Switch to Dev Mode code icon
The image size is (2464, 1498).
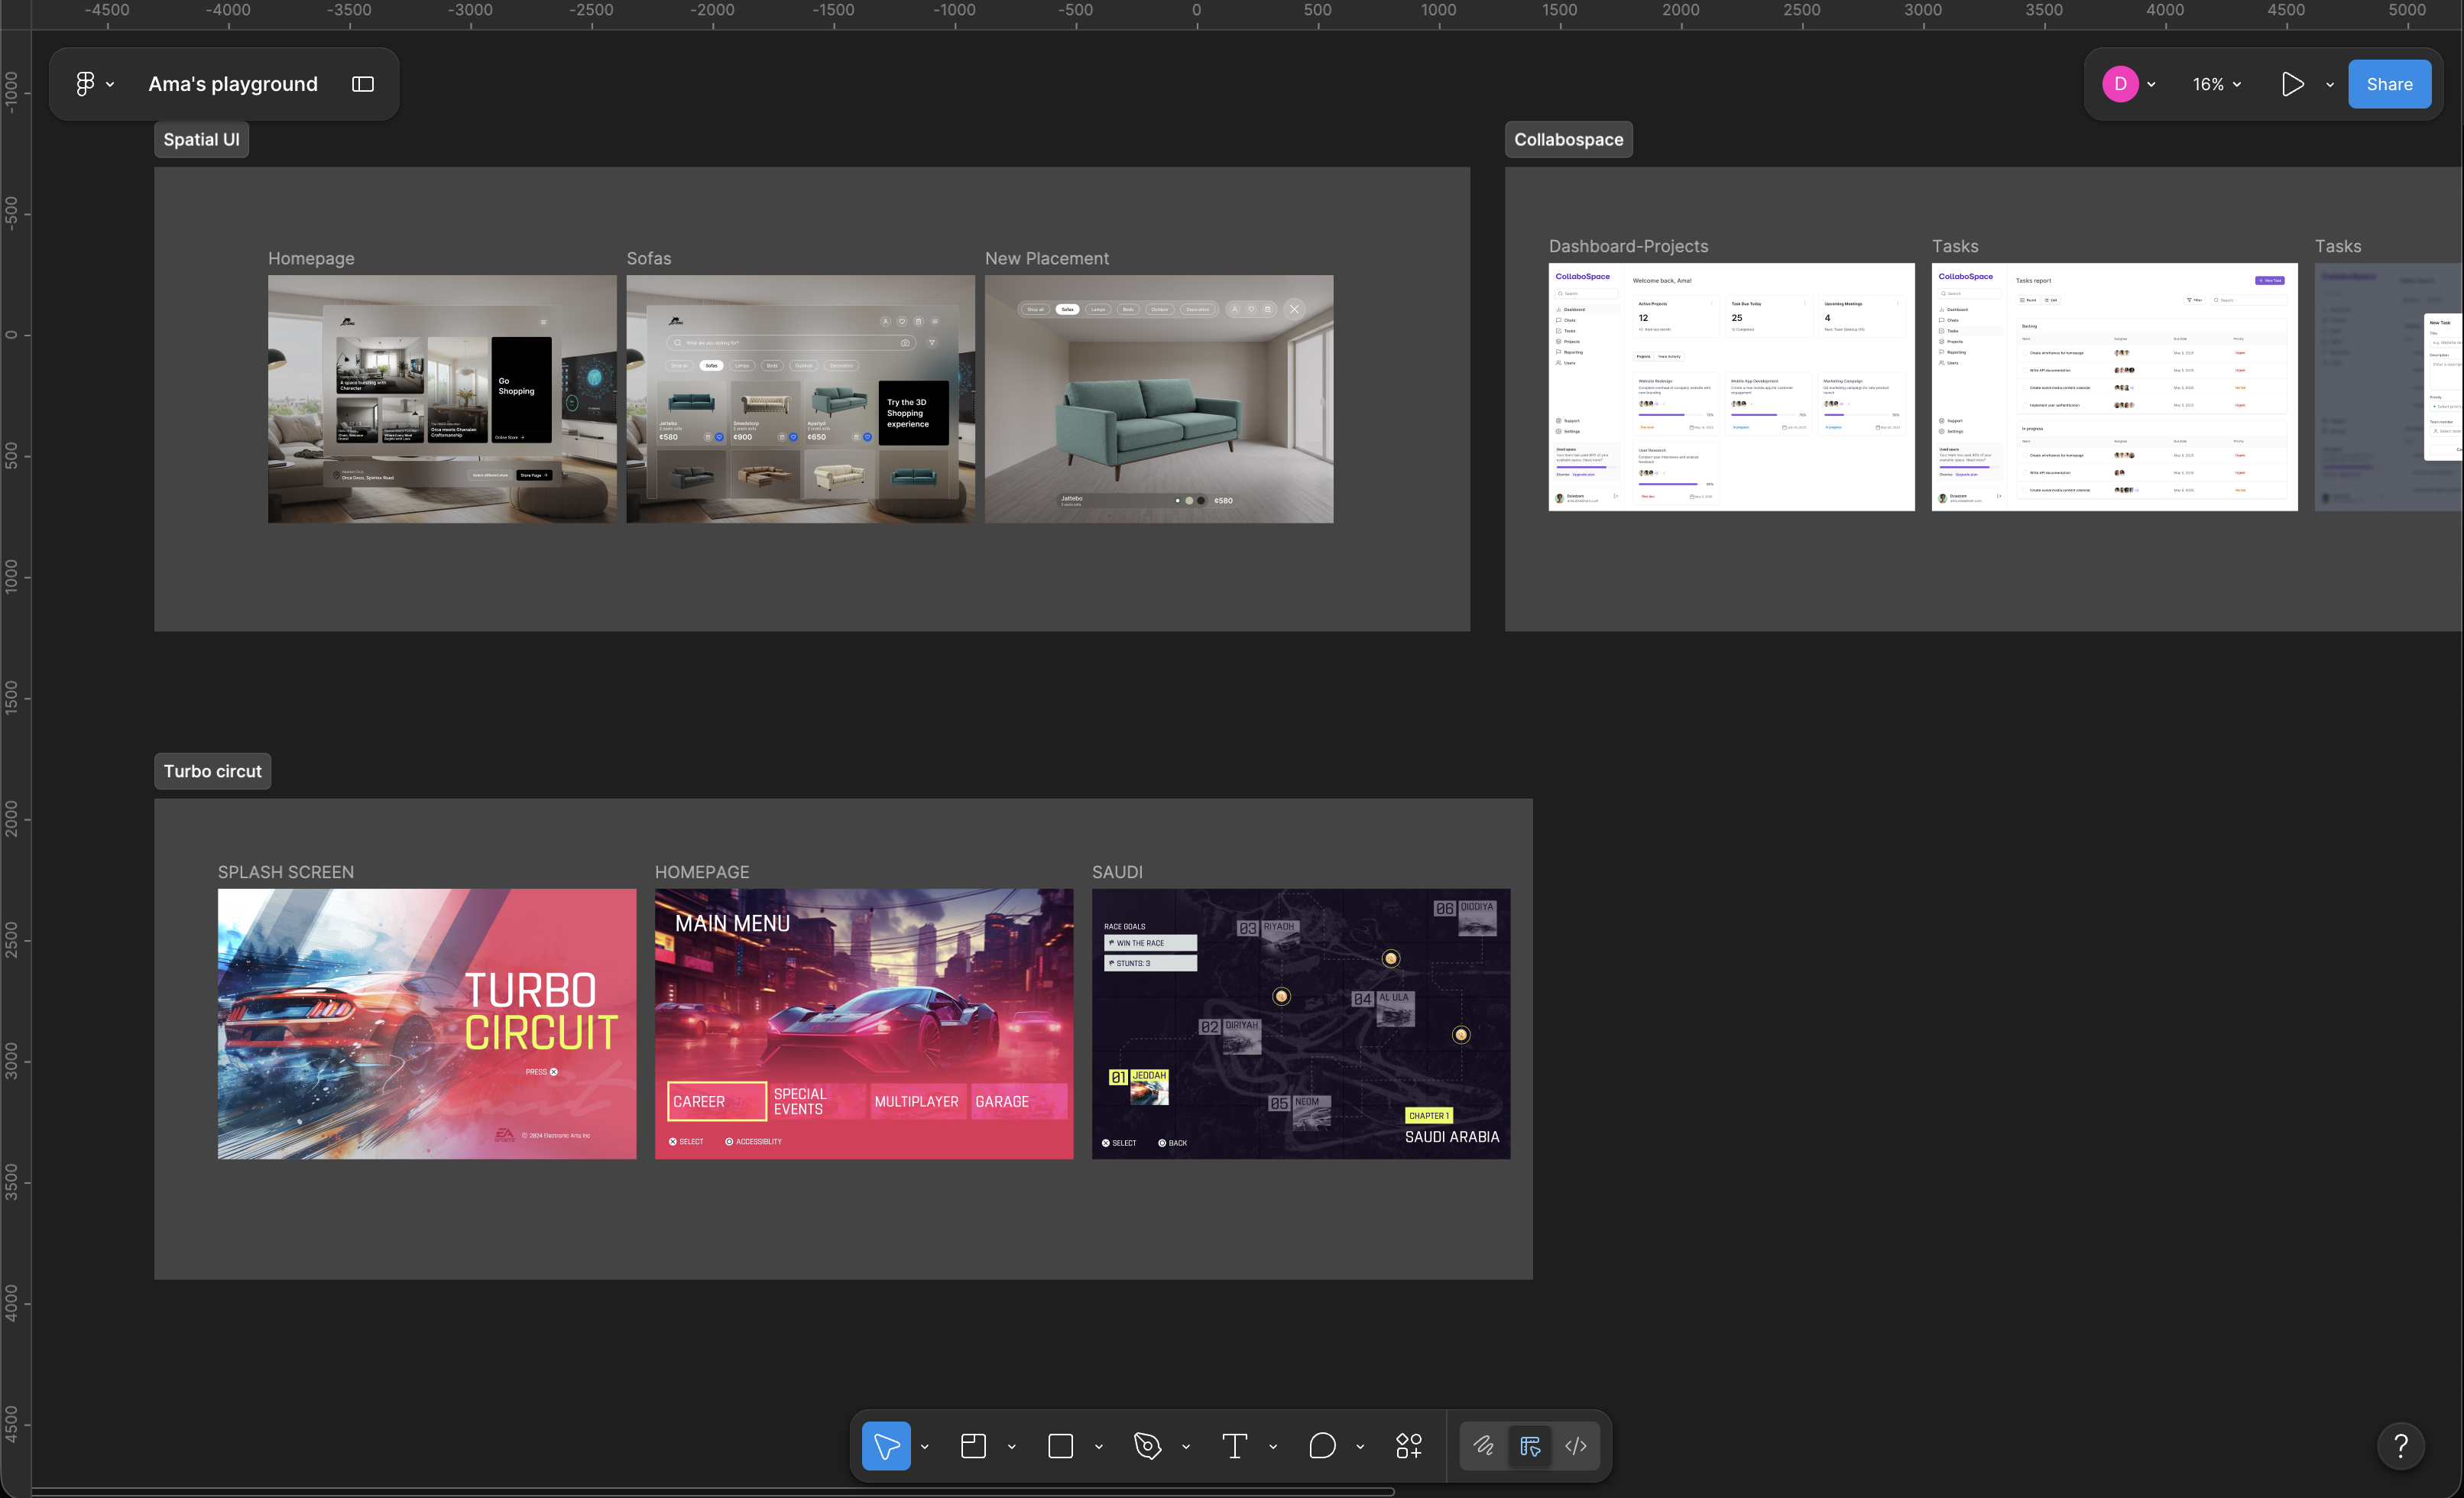(1576, 1445)
